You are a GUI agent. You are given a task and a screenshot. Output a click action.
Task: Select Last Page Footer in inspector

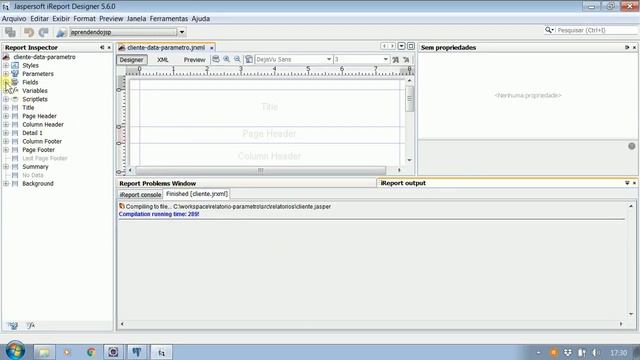click(x=44, y=158)
